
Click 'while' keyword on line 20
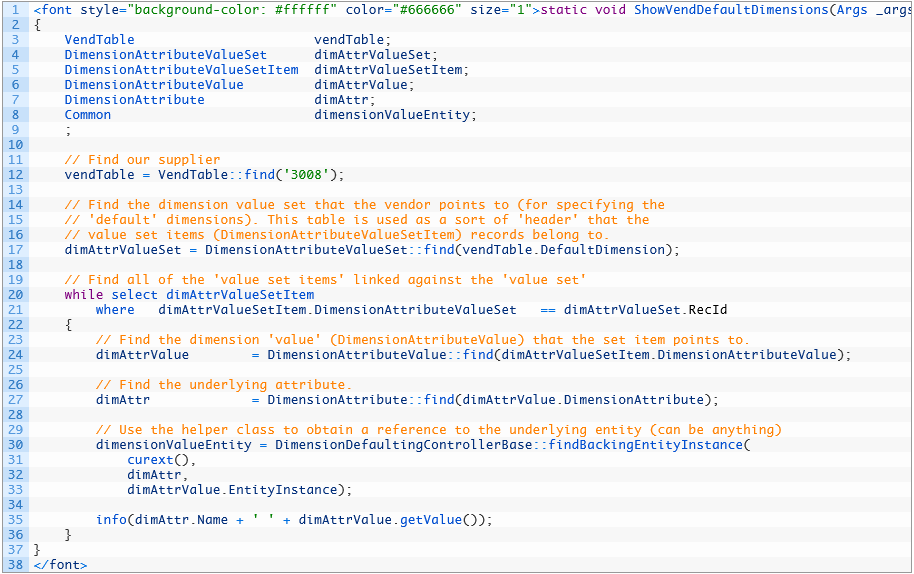point(84,295)
